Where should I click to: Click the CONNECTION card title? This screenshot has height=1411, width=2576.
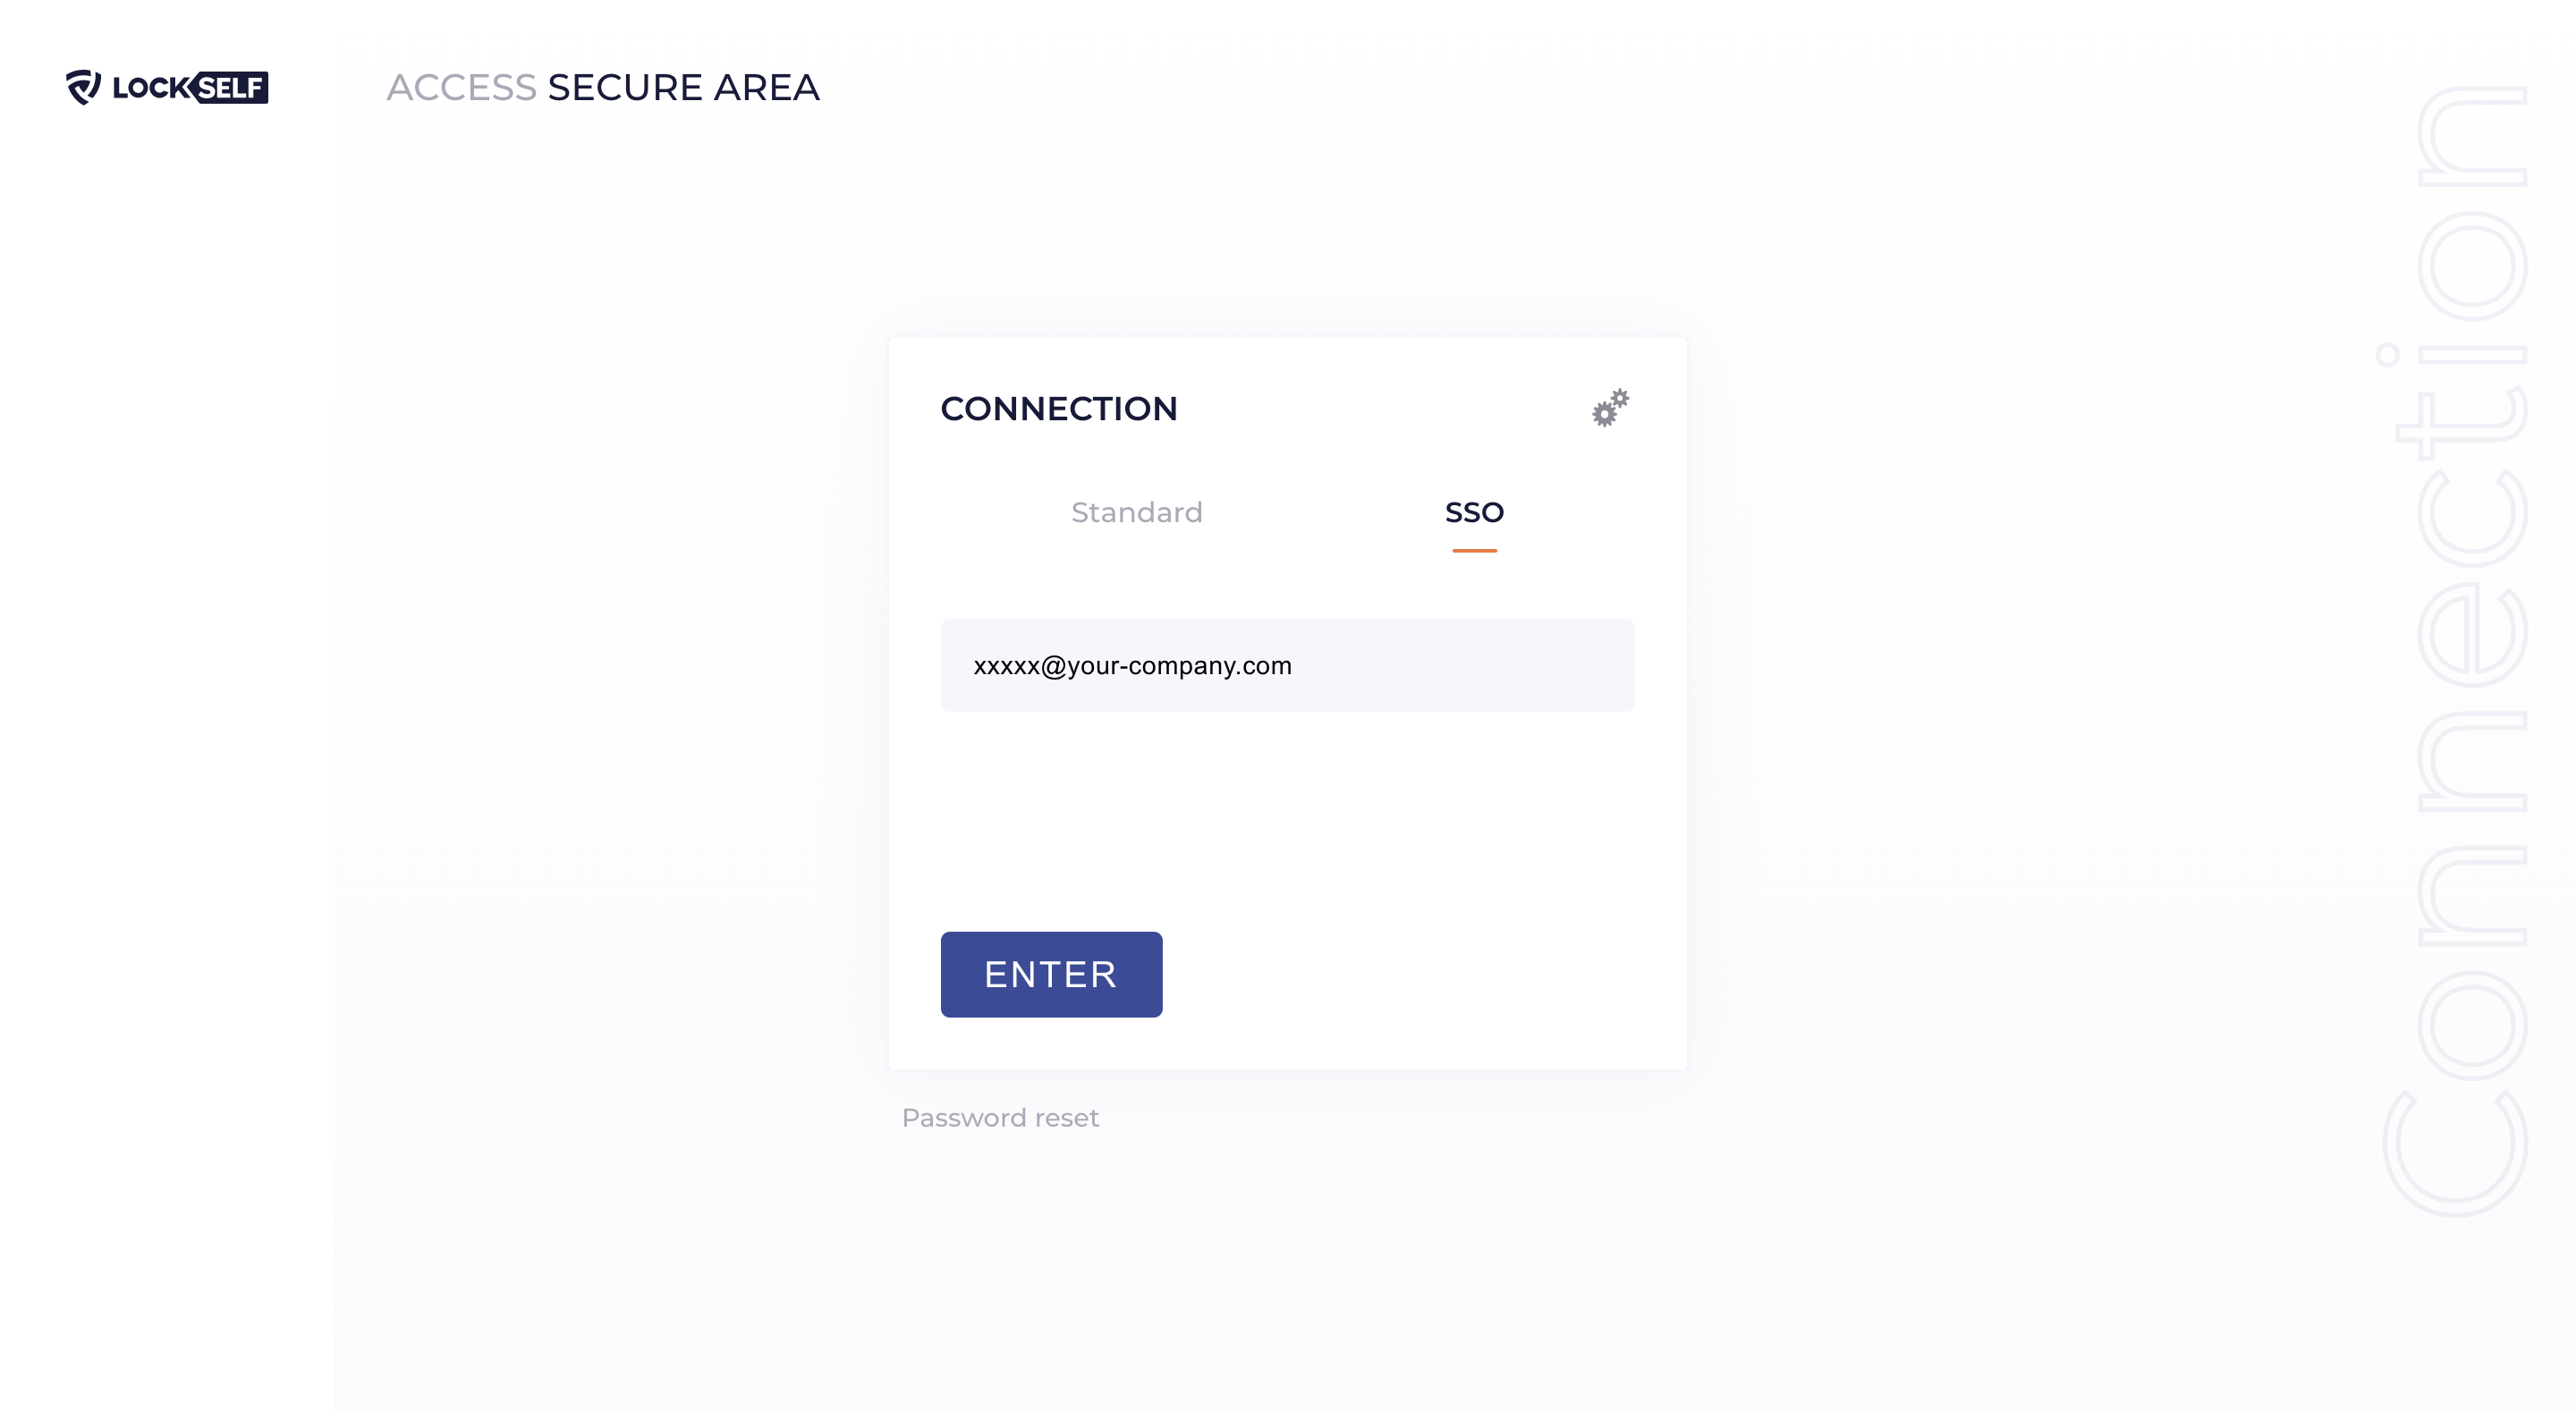1059,408
